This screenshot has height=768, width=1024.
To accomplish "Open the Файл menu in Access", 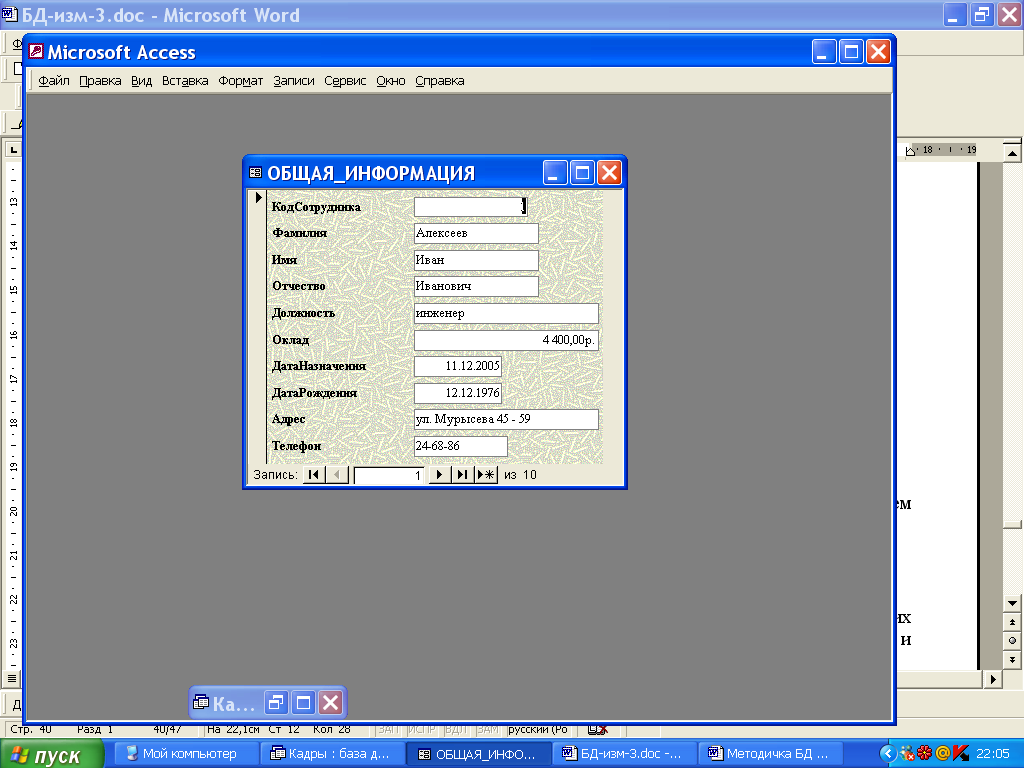I will (54, 81).
